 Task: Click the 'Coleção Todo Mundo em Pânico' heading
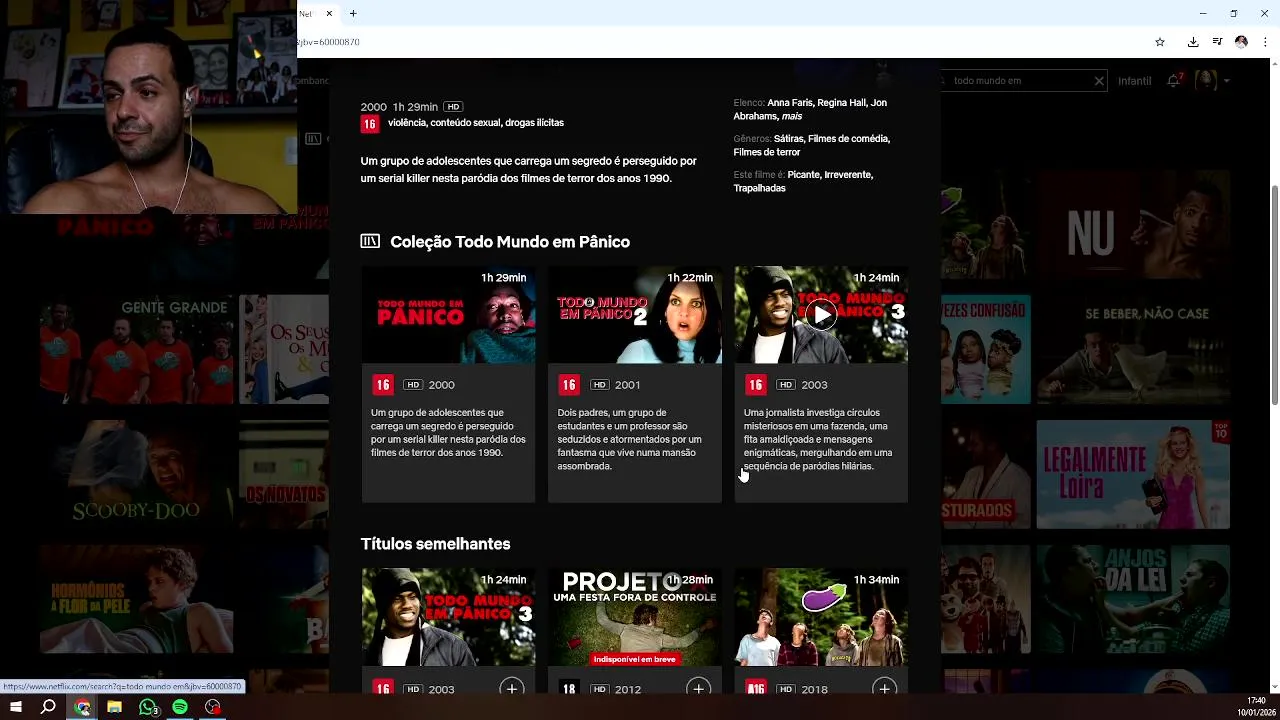pos(510,242)
